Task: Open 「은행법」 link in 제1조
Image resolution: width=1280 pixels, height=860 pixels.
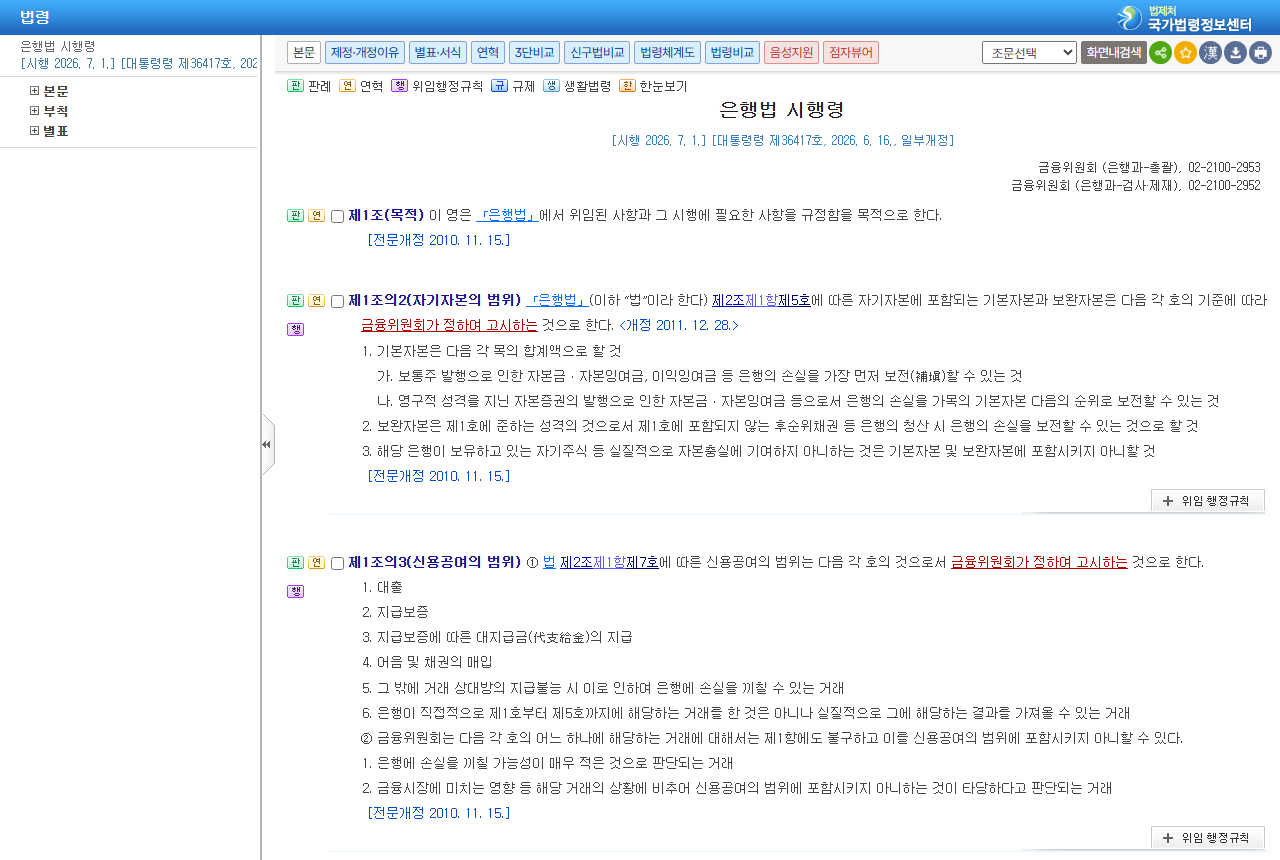Action: 507,215
